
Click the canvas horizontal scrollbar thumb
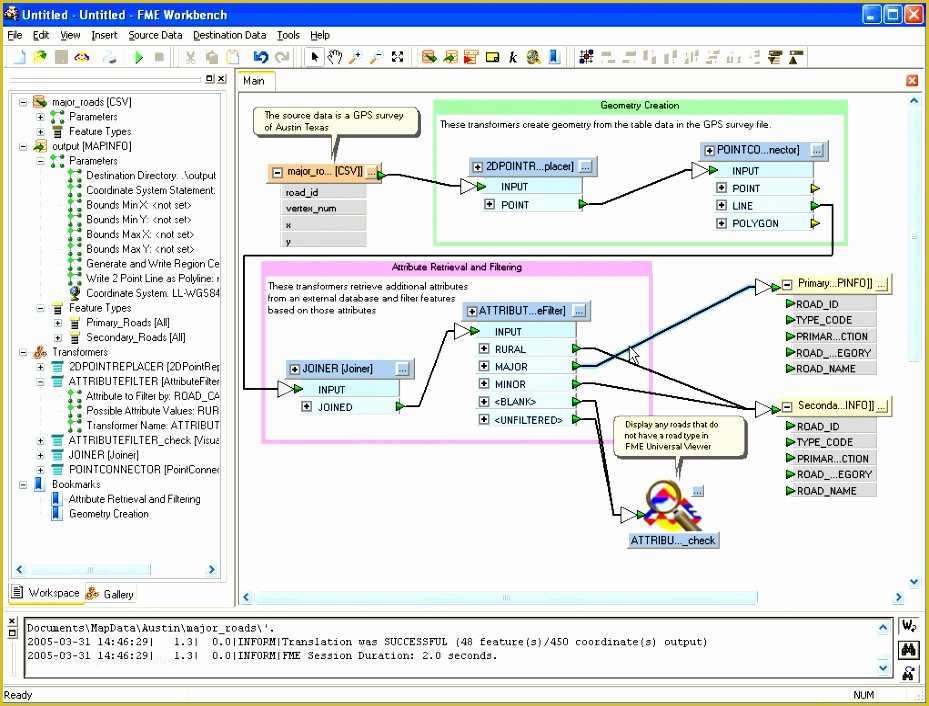tap(506, 597)
